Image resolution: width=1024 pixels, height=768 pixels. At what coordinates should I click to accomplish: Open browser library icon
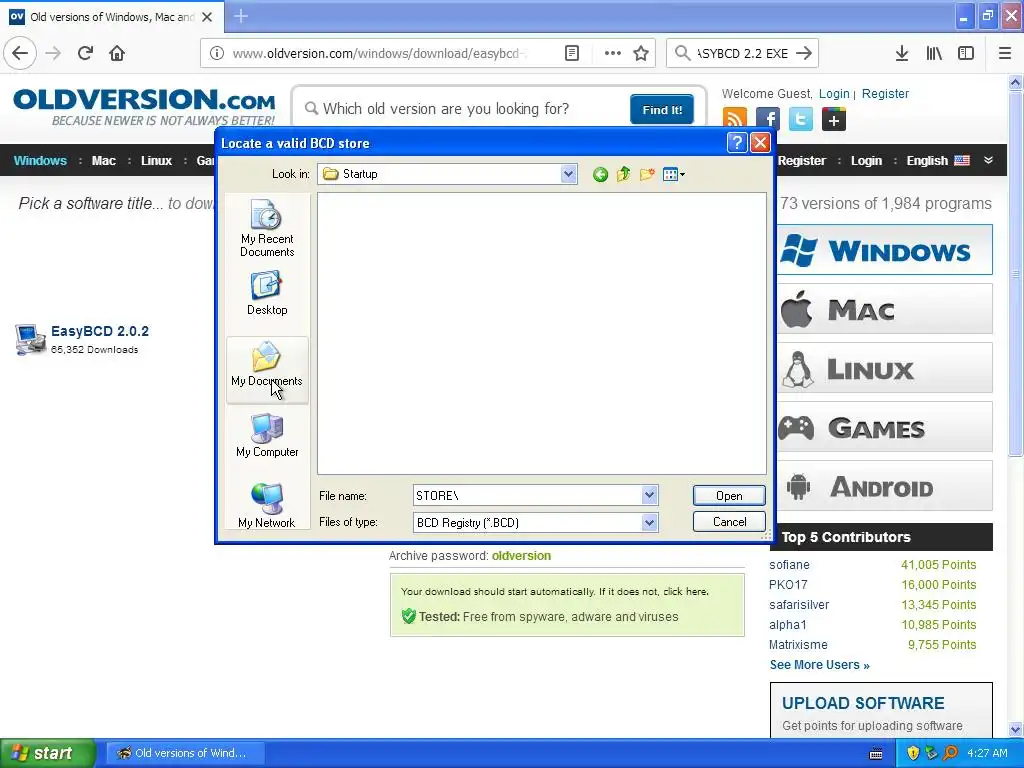click(934, 53)
